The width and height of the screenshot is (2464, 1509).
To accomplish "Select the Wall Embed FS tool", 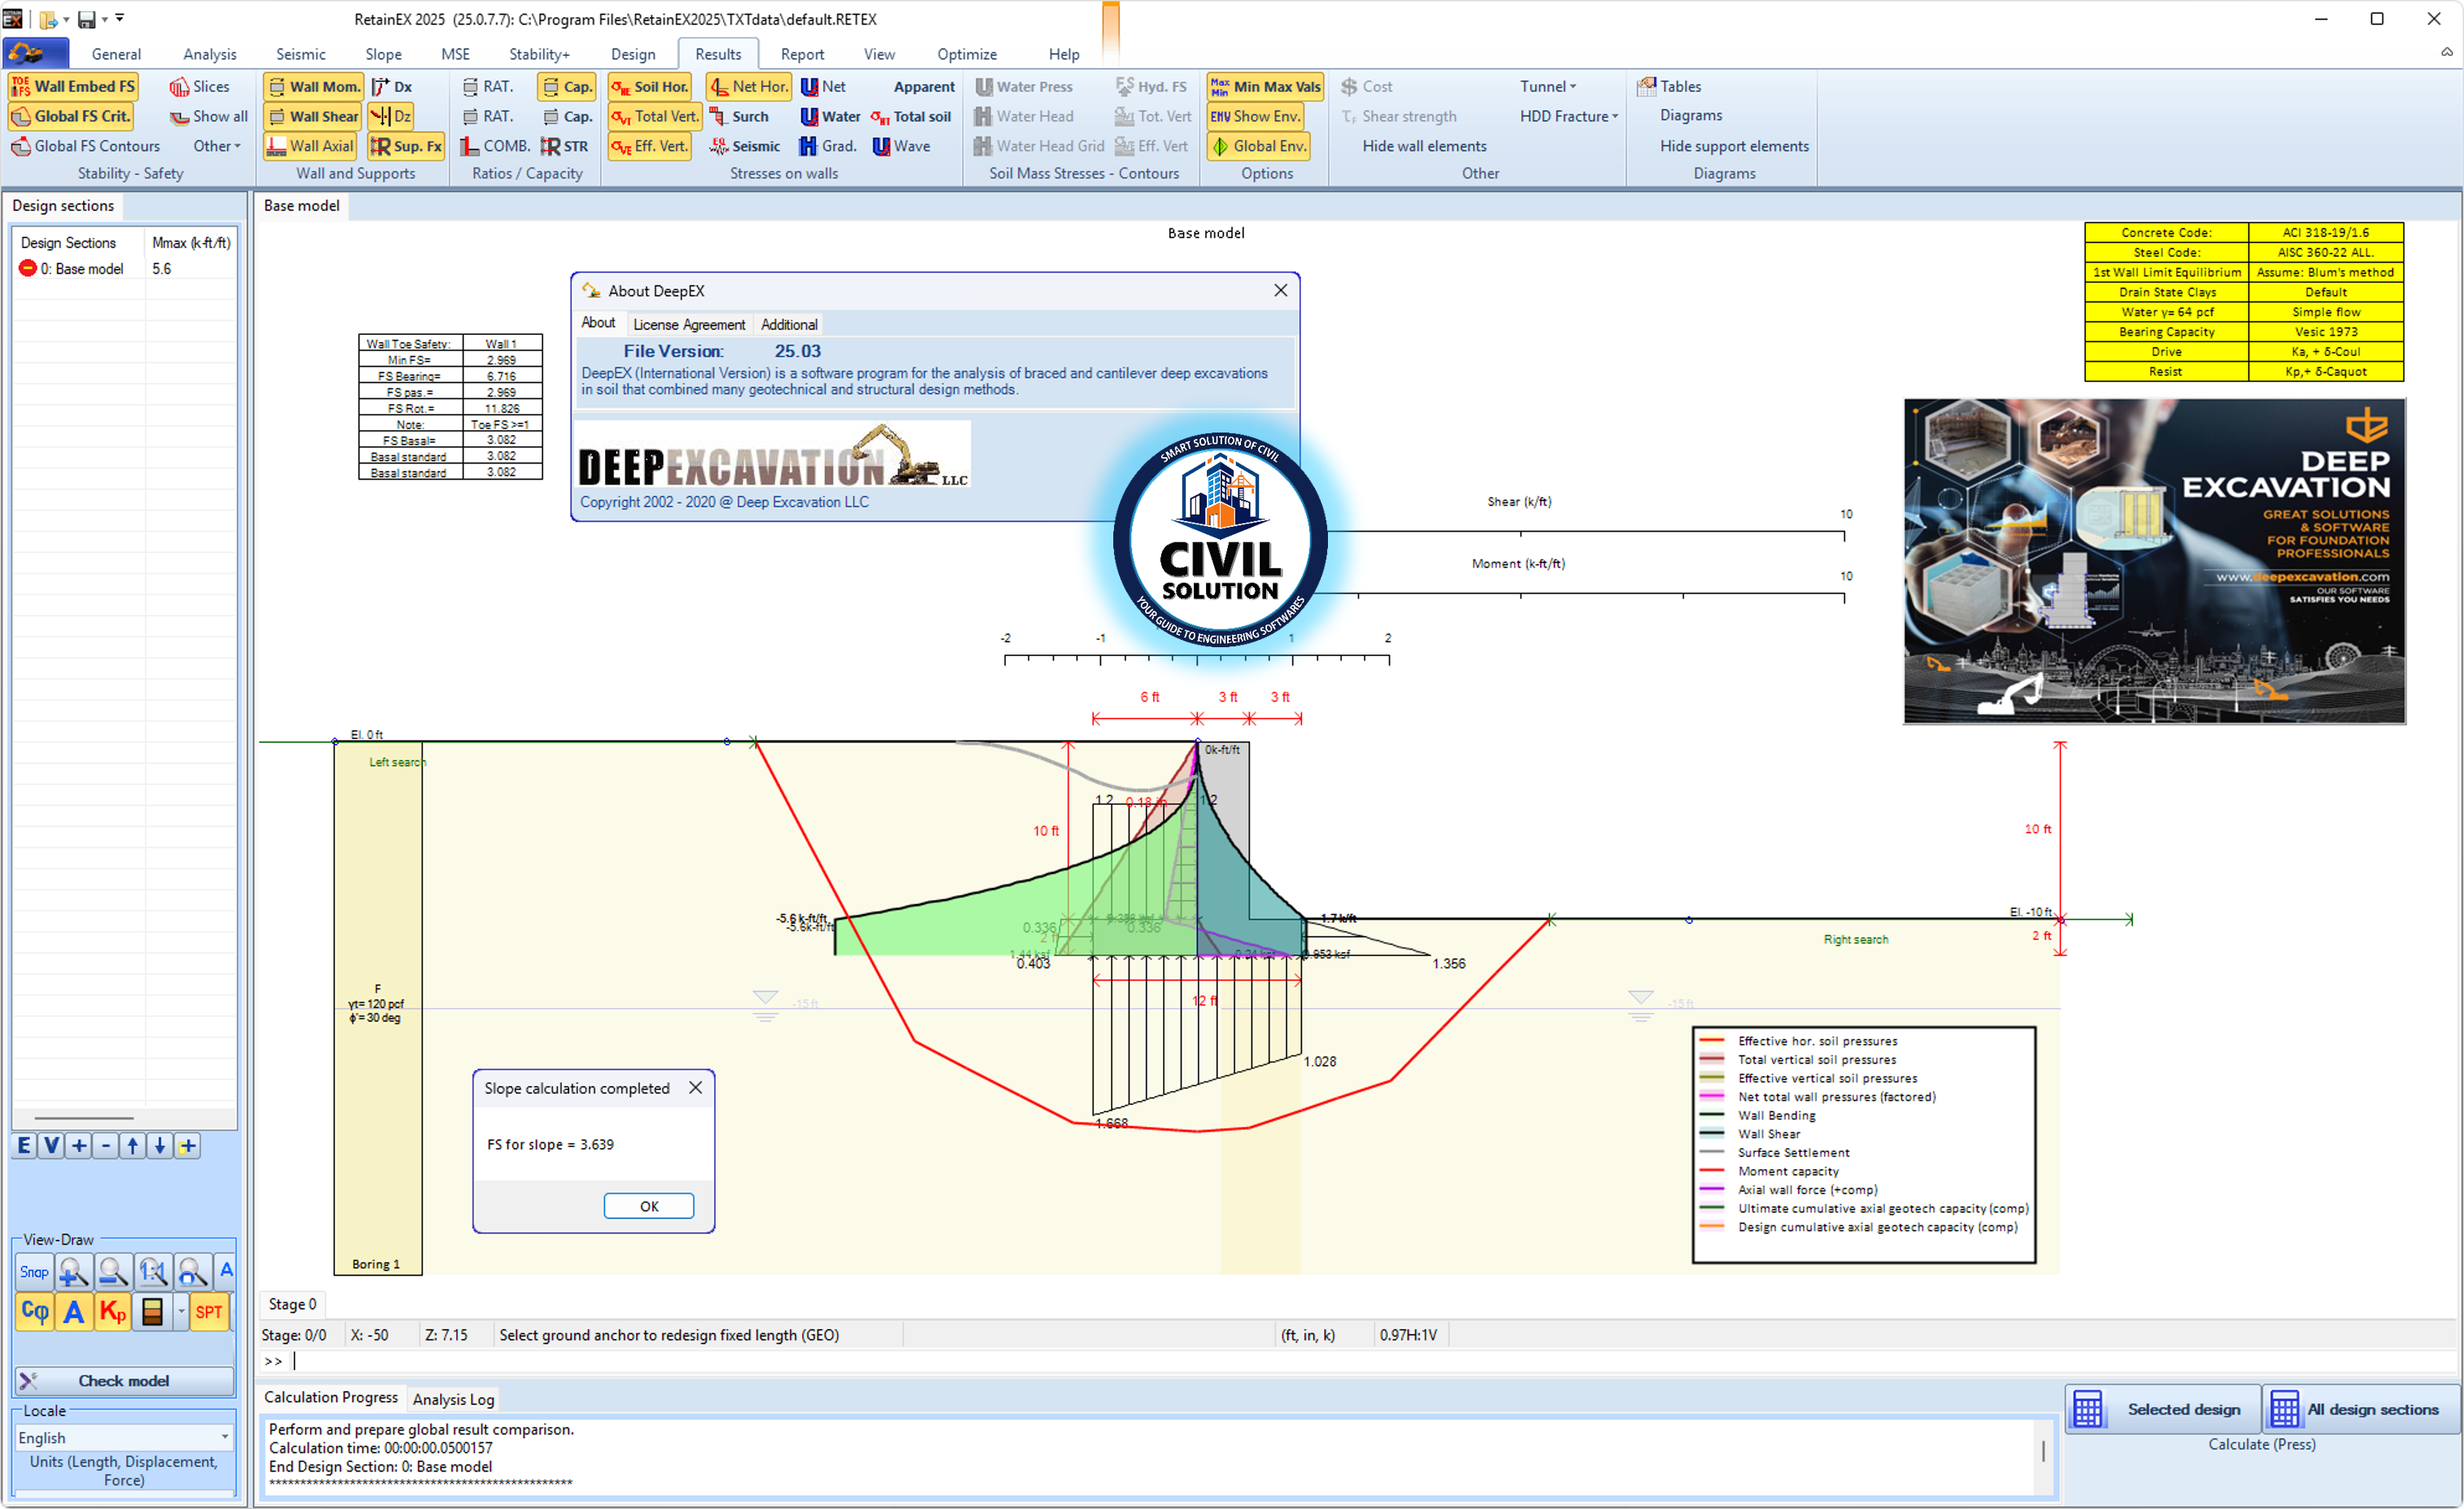I will click(x=73, y=86).
